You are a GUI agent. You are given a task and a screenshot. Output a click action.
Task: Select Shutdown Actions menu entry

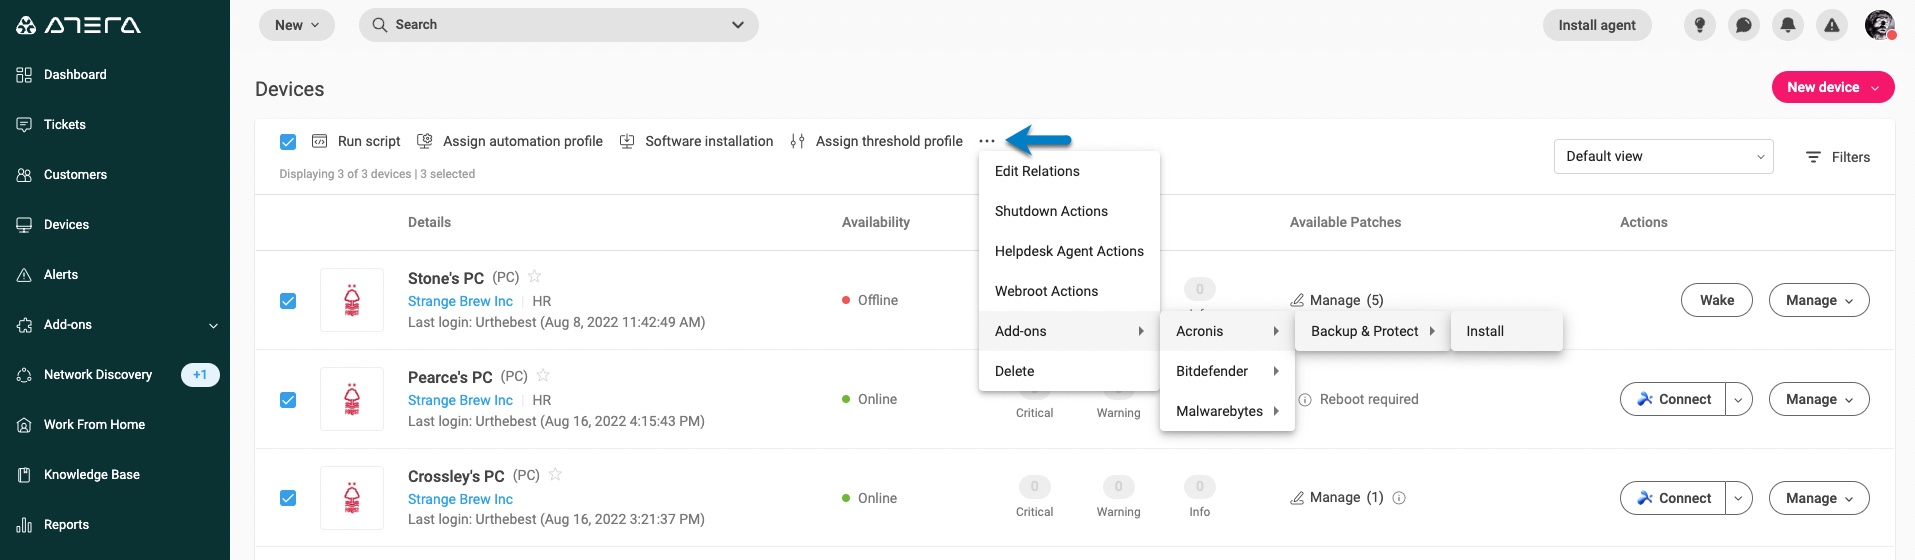(1069, 211)
